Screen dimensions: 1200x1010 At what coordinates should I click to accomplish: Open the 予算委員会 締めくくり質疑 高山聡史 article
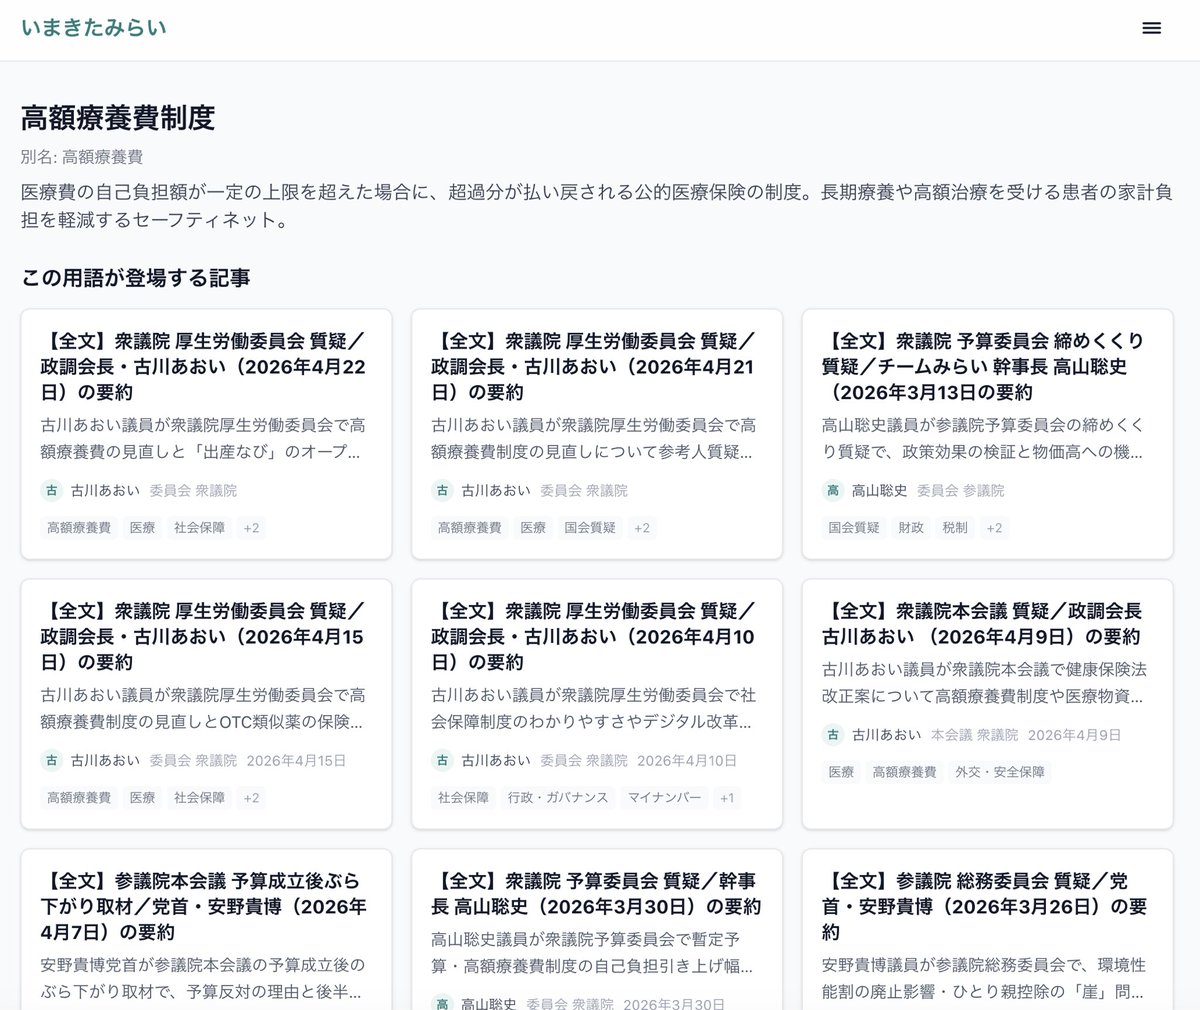coord(987,434)
